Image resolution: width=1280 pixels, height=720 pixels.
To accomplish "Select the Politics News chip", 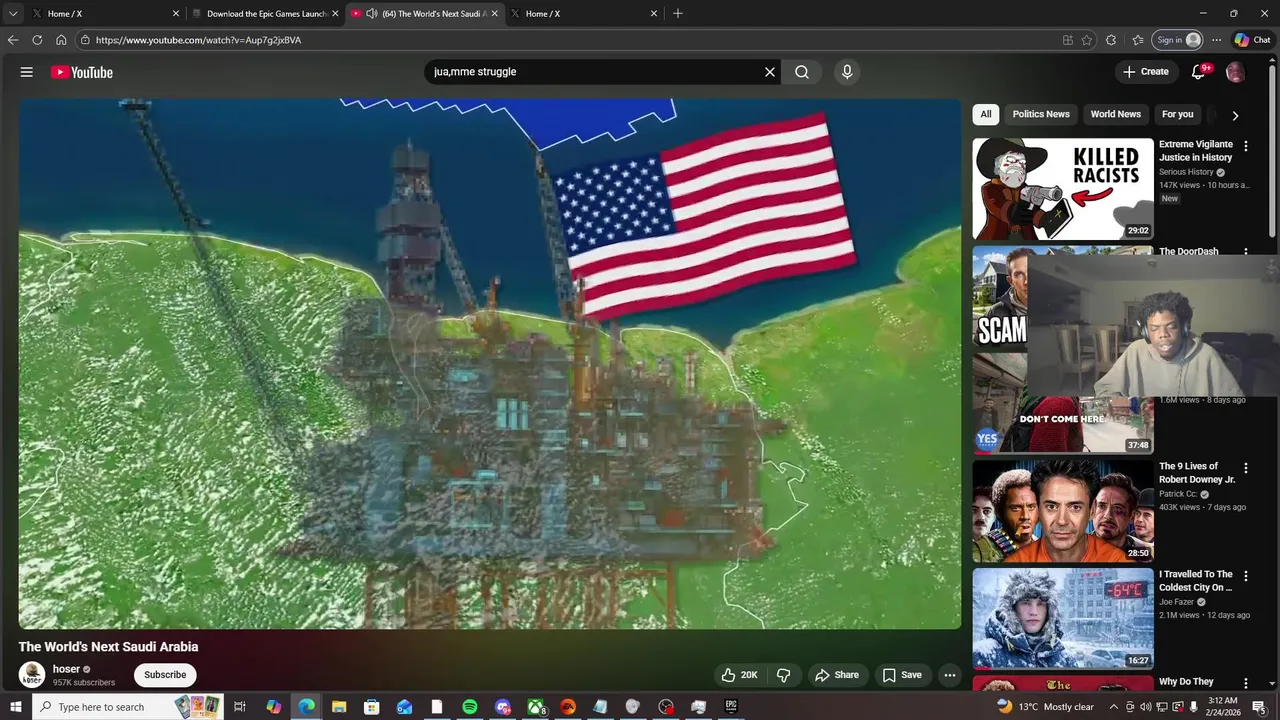I will click(1041, 114).
